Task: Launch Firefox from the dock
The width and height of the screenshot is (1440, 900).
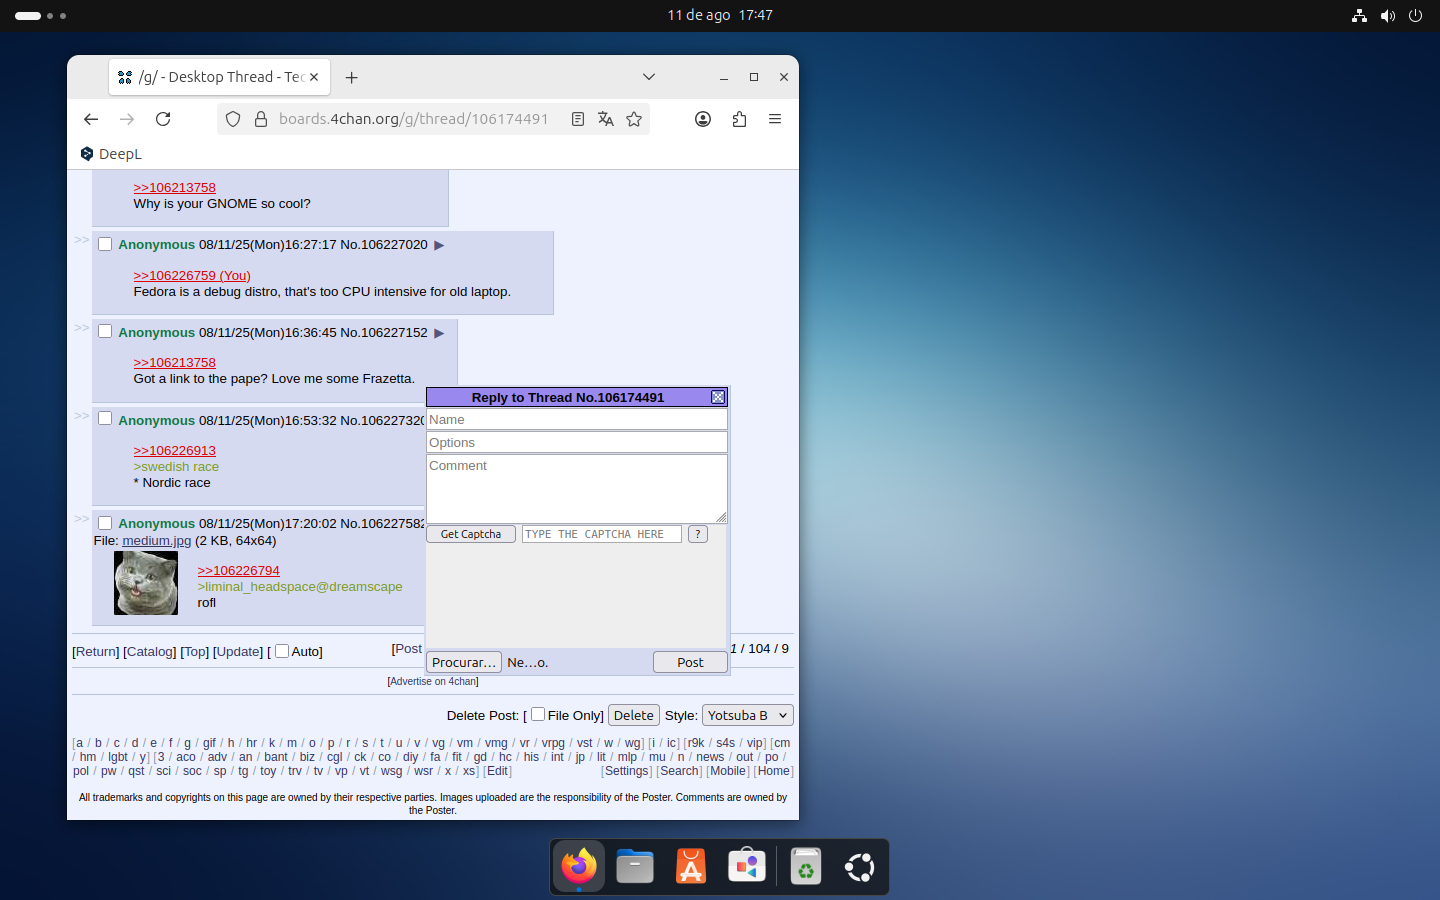Action: [x=579, y=866]
